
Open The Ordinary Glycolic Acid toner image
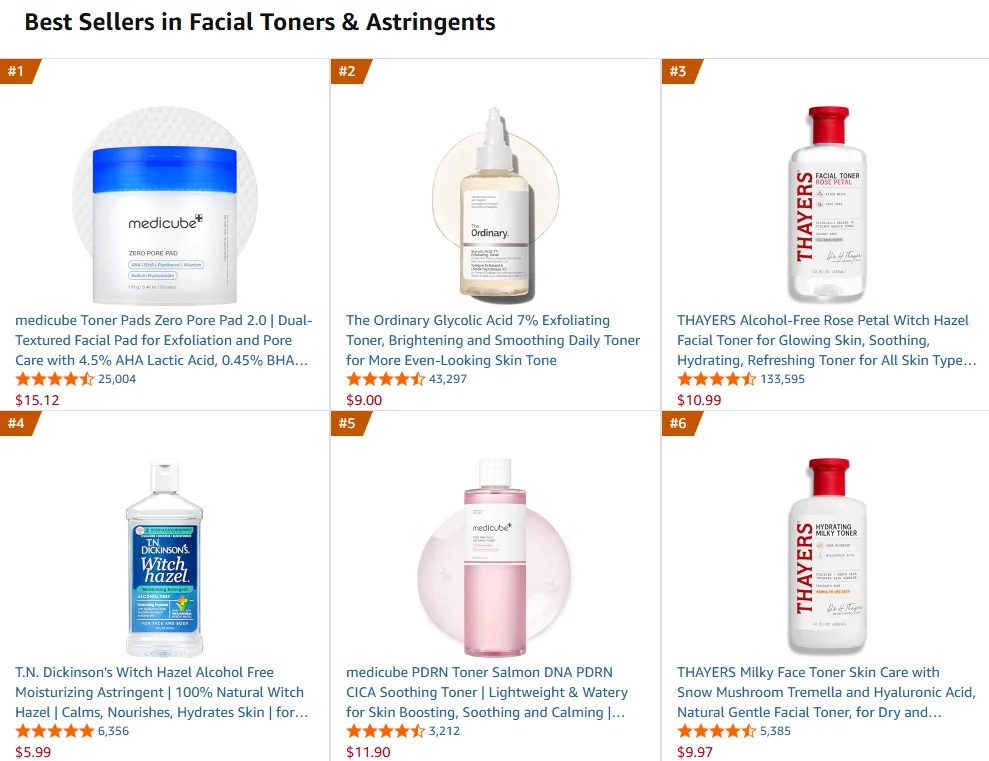(x=495, y=203)
